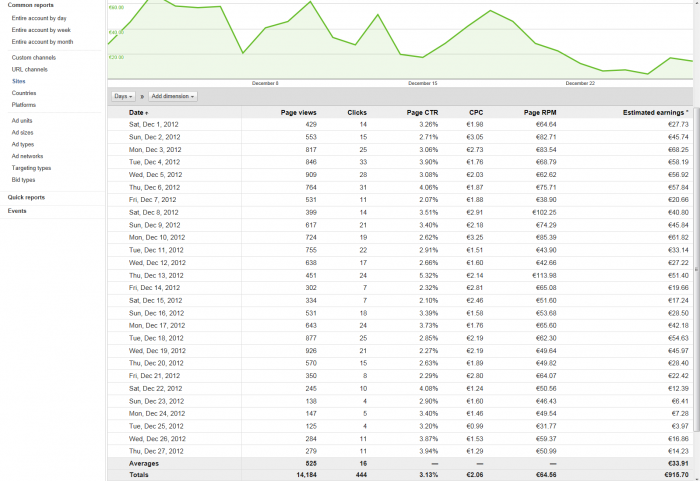Click the total page views 14,184
The width and height of the screenshot is (700, 481).
click(x=306, y=475)
